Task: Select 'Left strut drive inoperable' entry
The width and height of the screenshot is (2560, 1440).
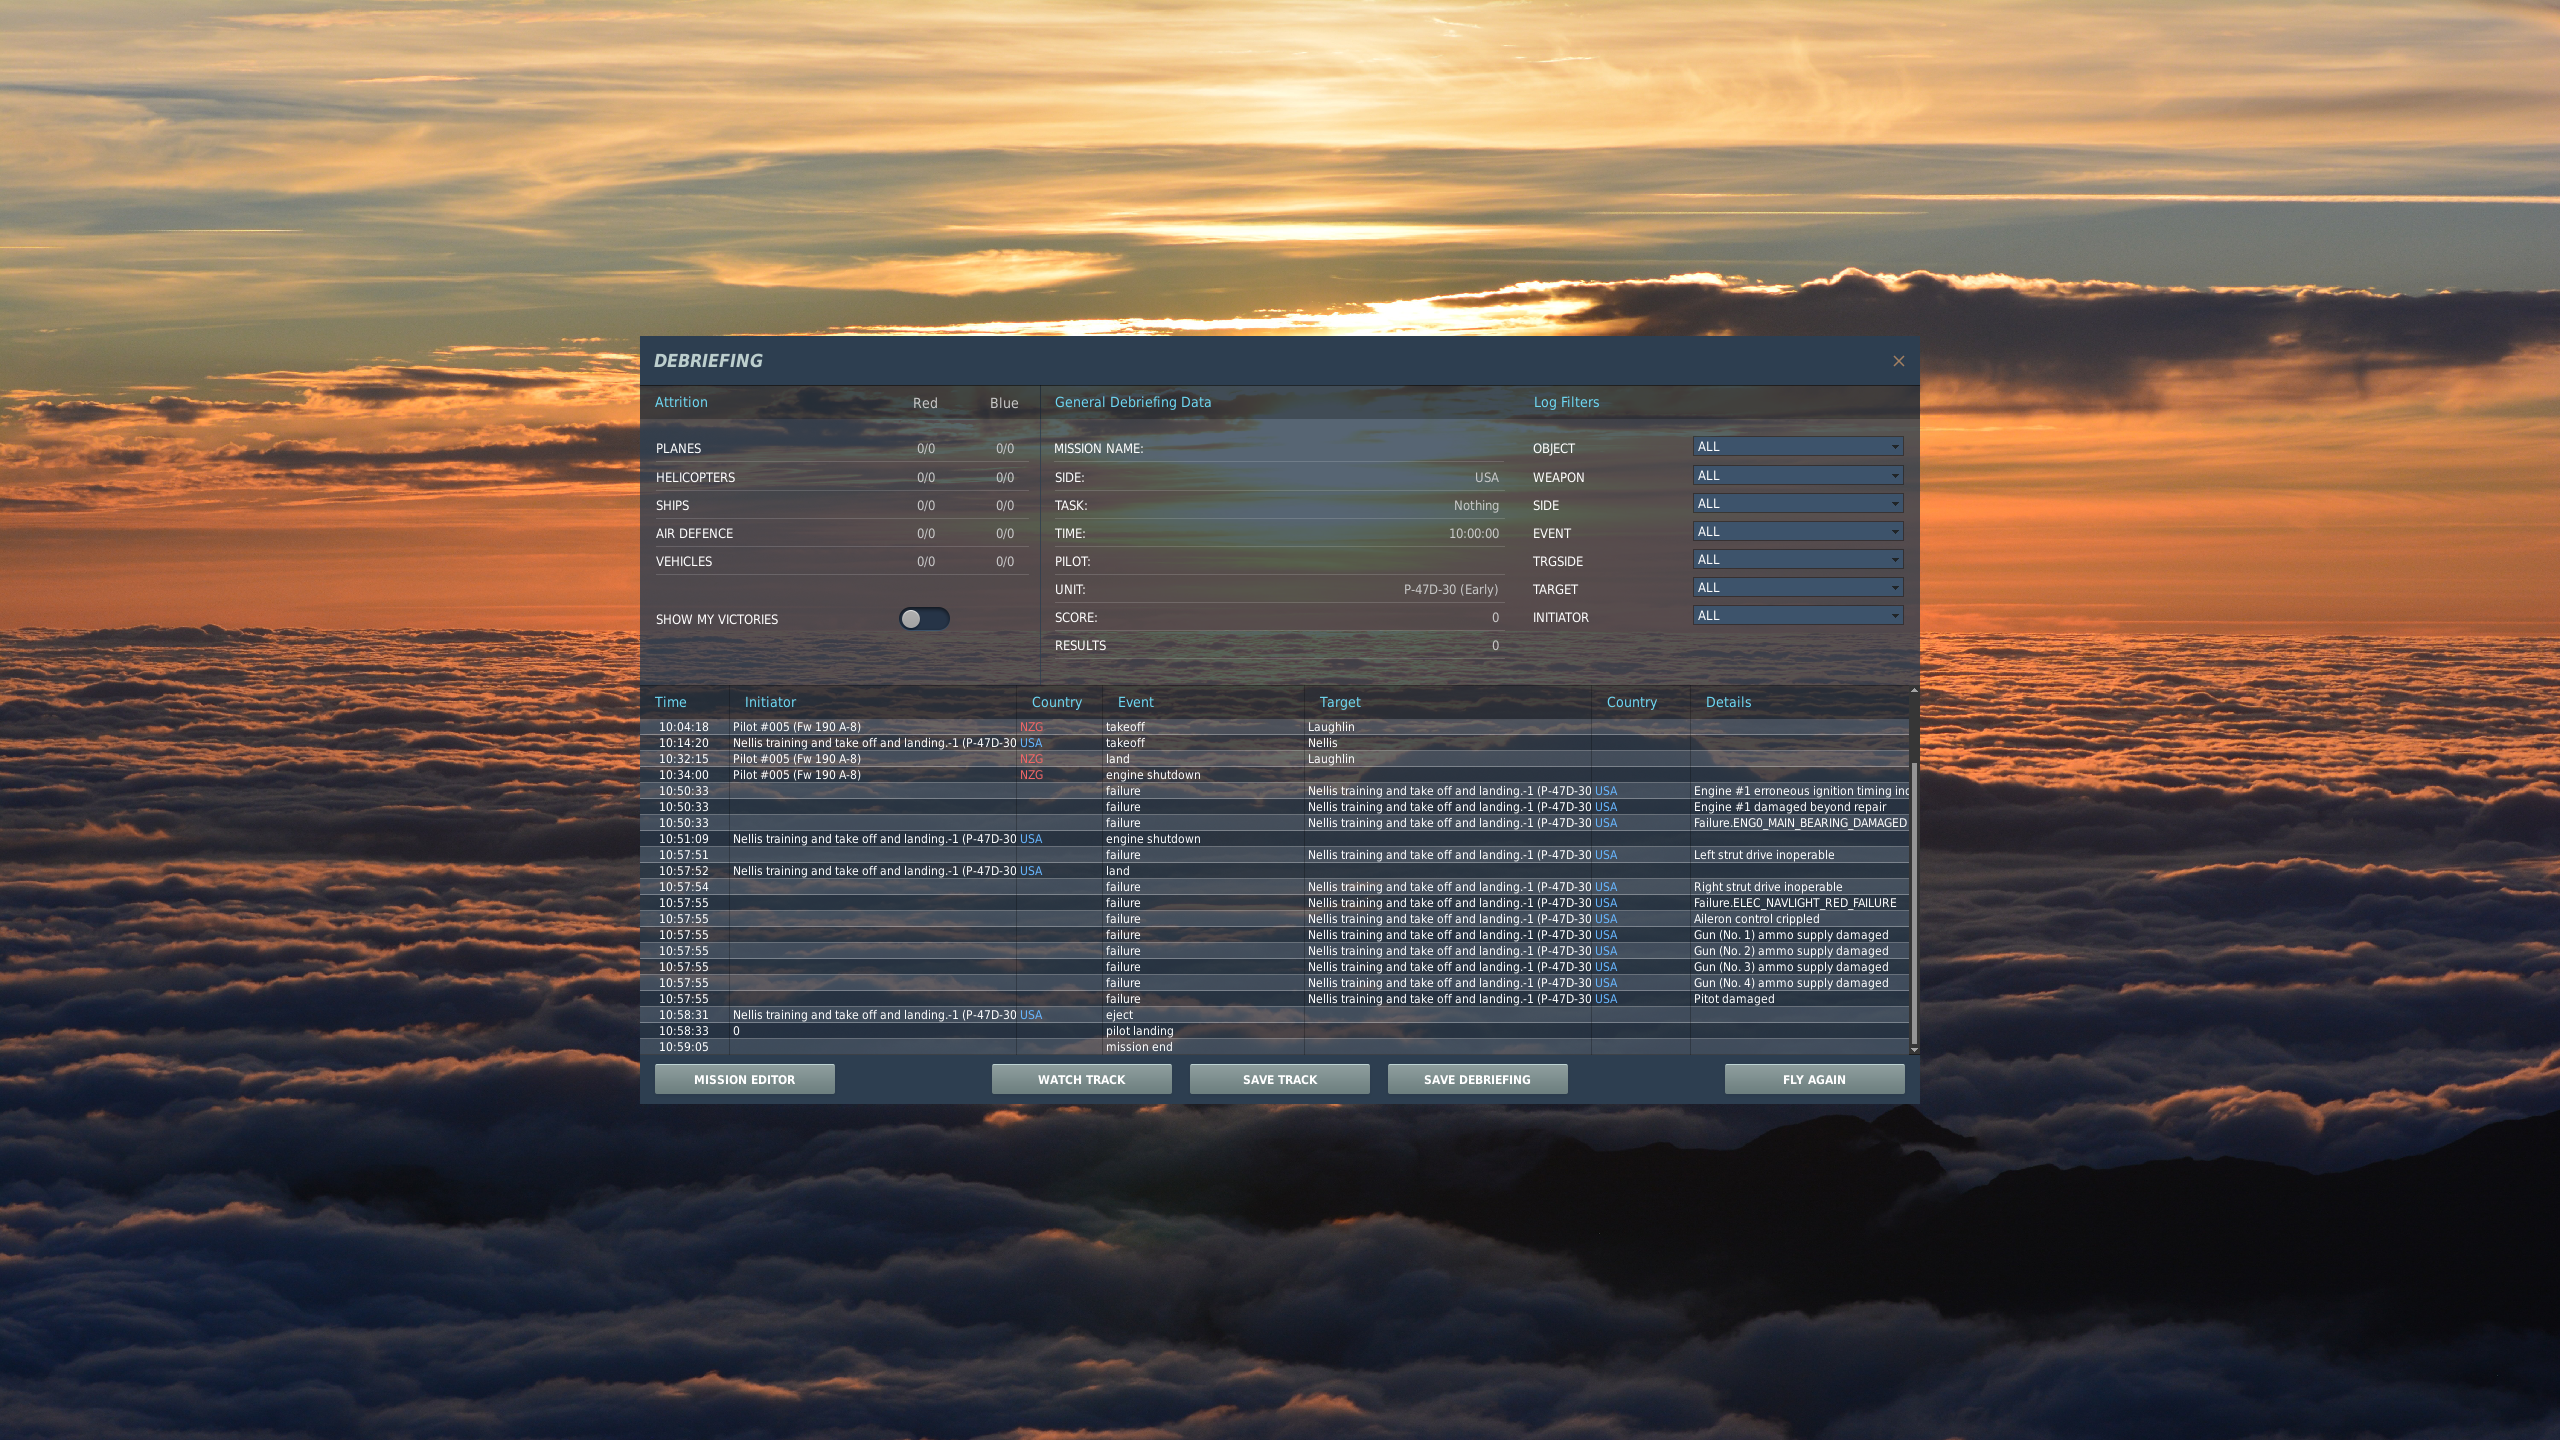Action: point(1274,855)
